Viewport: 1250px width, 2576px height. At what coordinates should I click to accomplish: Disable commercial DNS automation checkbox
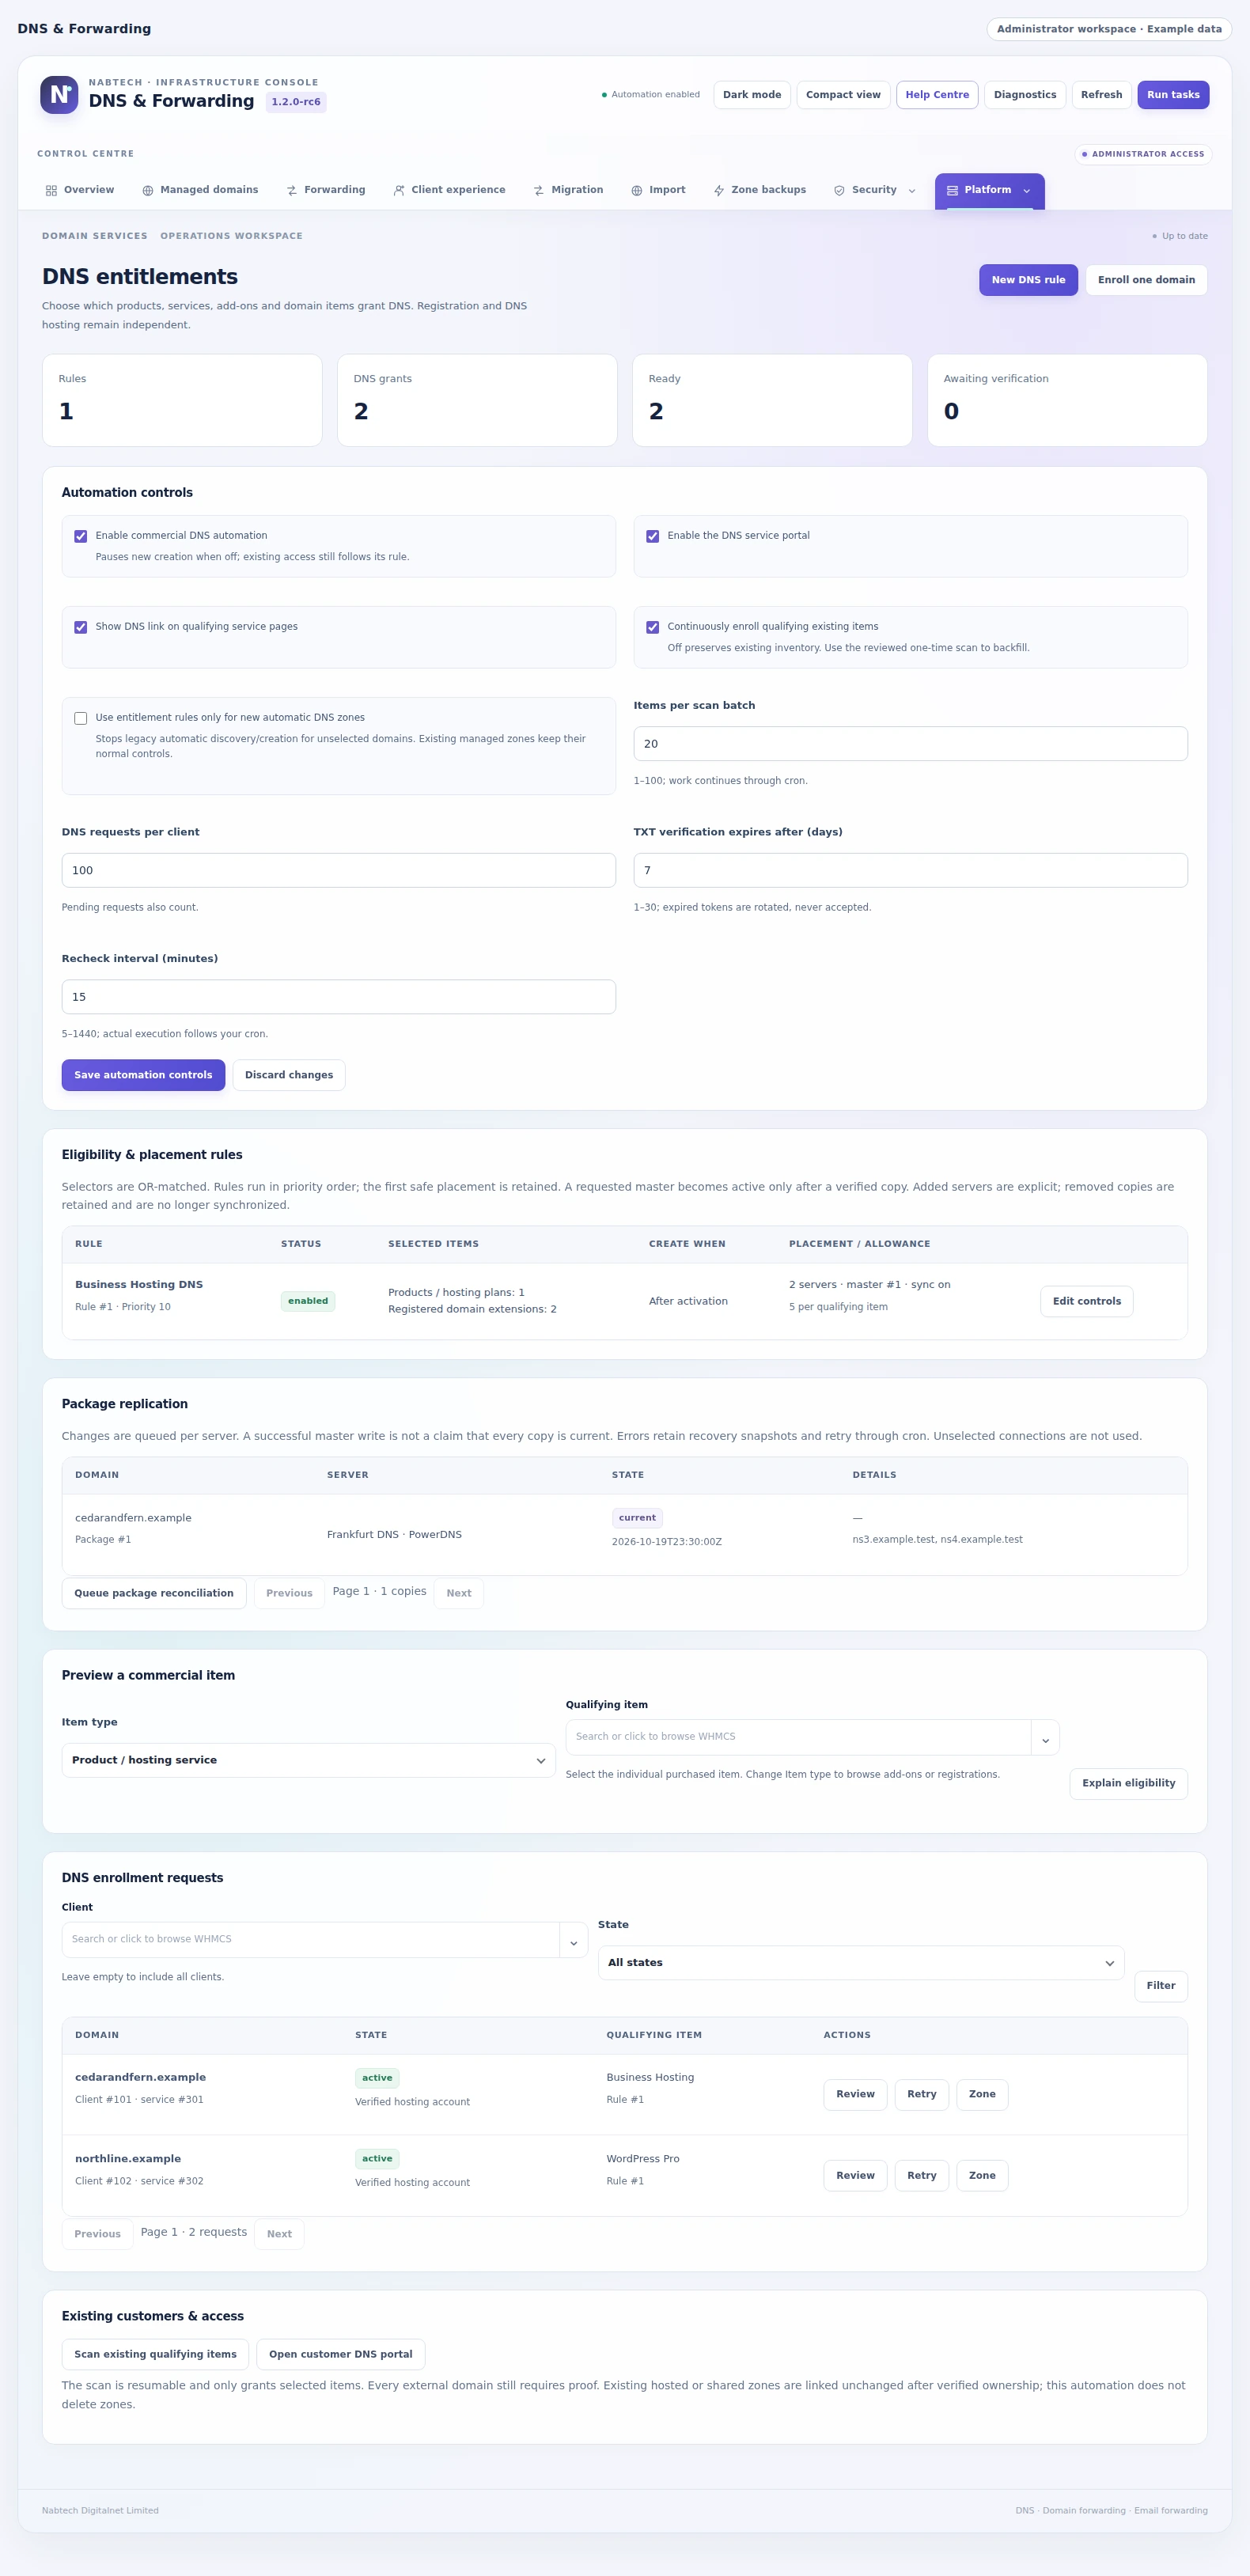coord(81,537)
